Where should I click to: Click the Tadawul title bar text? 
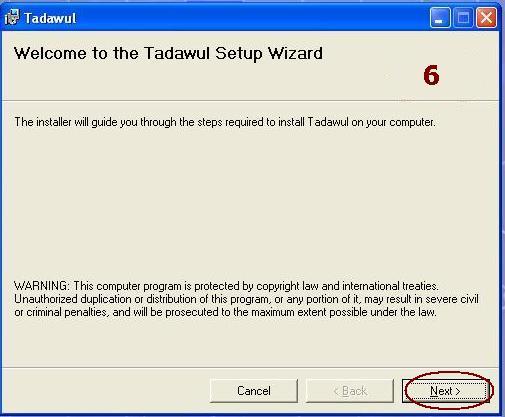pos(50,18)
